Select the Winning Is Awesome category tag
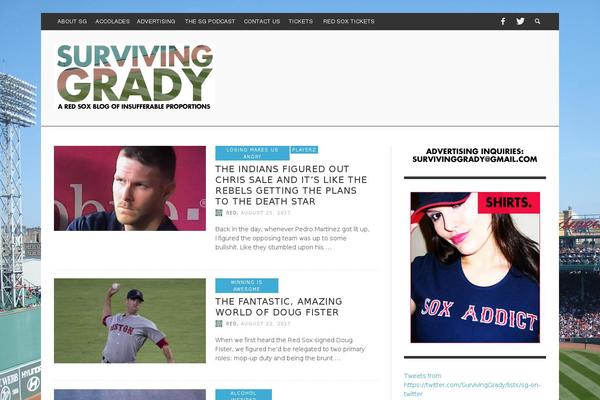The height and width of the screenshot is (400, 600). click(247, 286)
